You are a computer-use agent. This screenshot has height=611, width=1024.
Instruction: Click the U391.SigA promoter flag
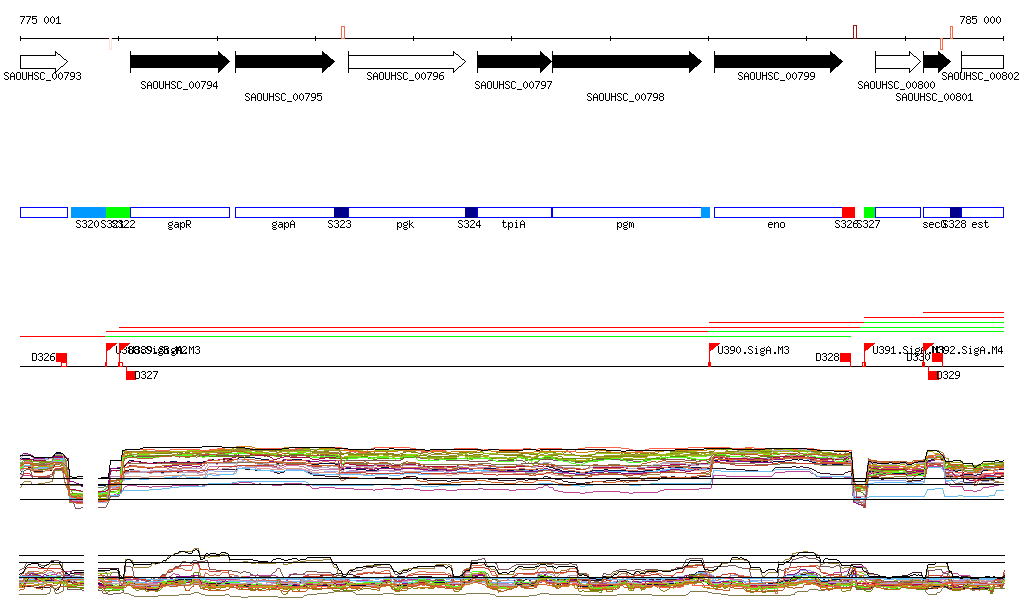click(869, 349)
